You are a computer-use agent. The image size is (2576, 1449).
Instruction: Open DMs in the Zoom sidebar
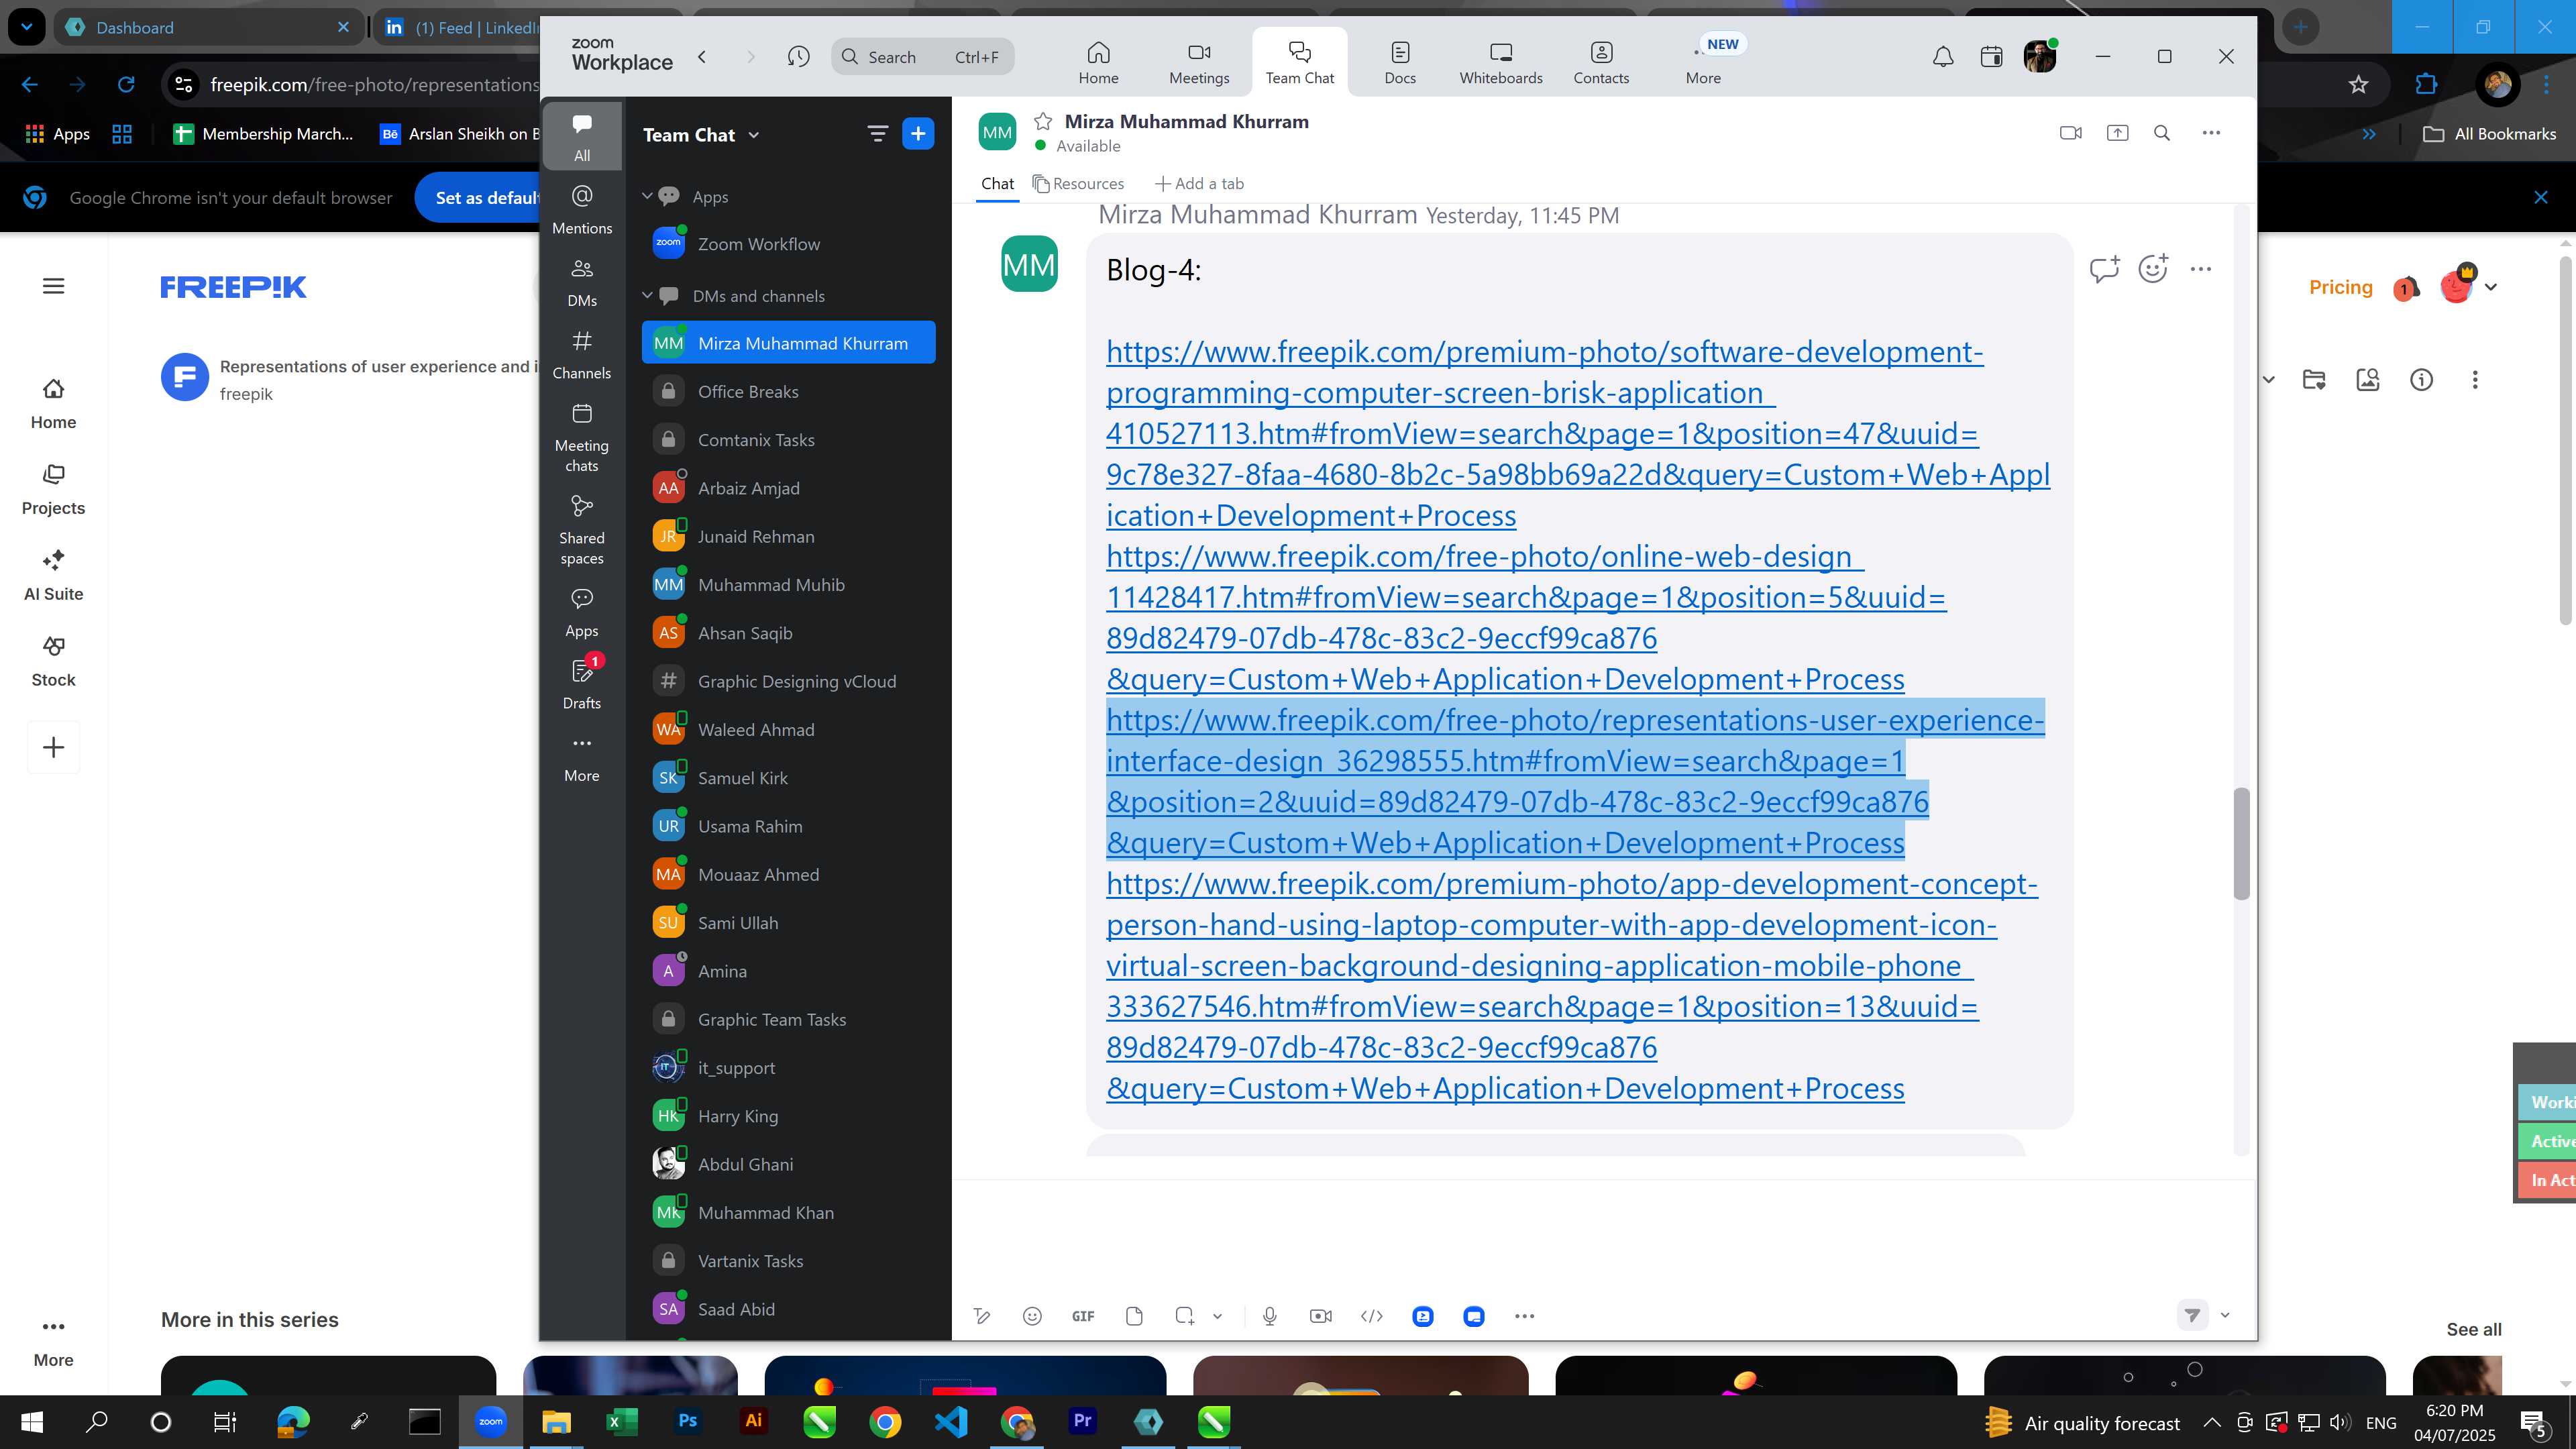coord(582,282)
